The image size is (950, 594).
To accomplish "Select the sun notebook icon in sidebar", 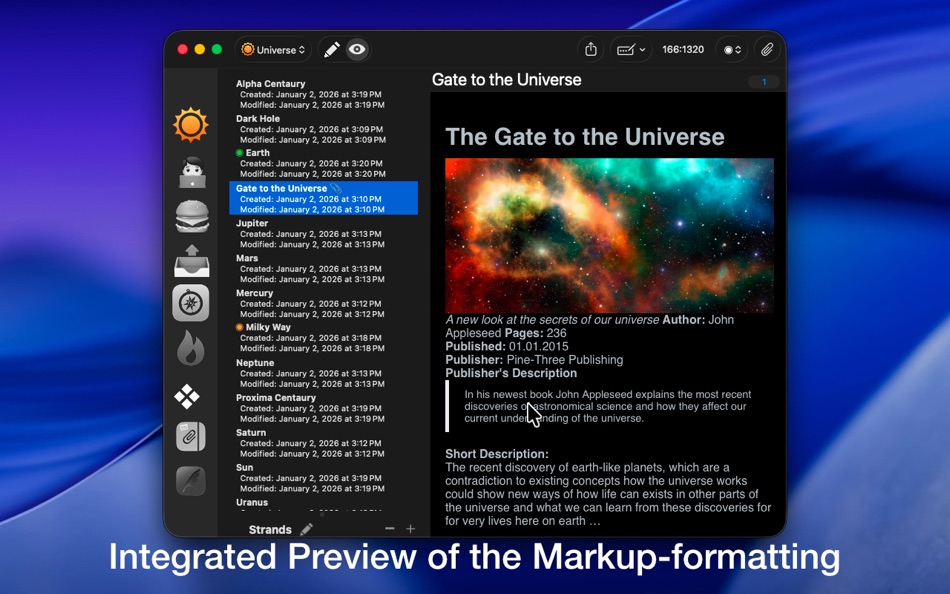I will [190, 125].
